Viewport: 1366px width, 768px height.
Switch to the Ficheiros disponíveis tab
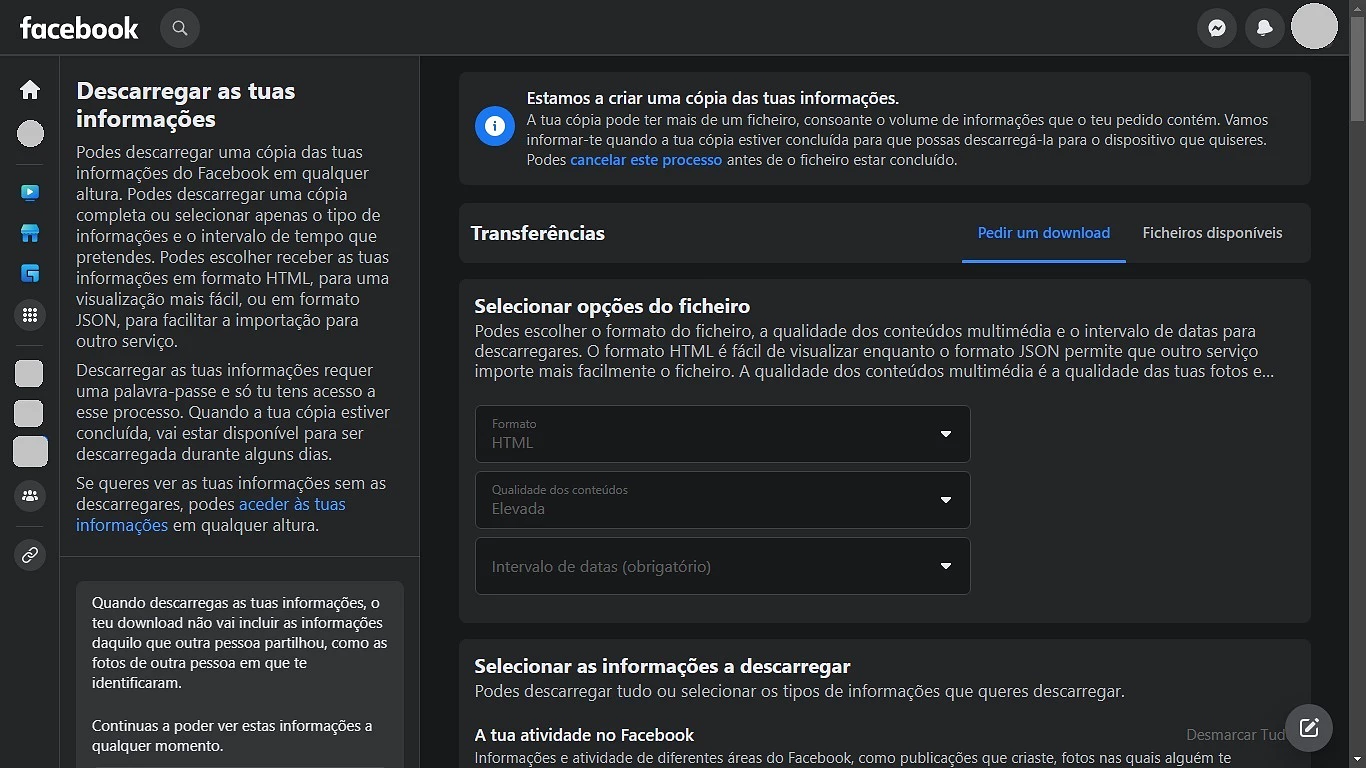(1212, 233)
